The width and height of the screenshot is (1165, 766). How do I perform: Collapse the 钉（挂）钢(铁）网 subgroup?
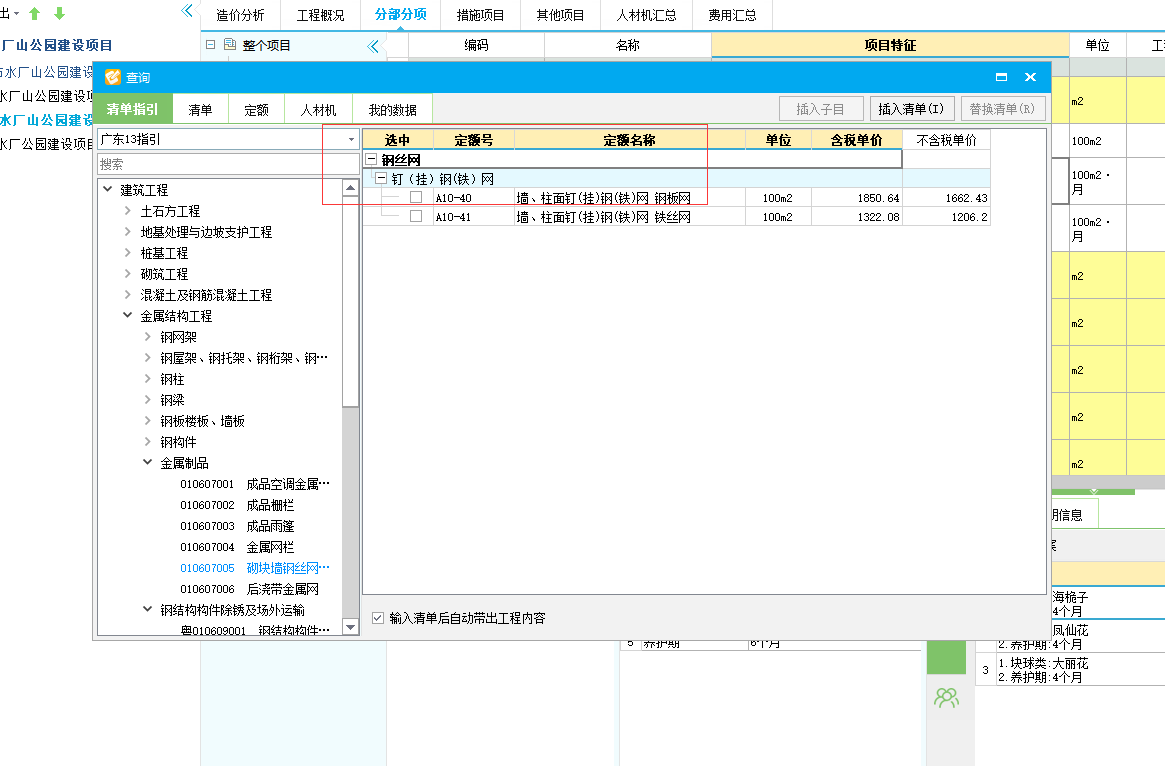[x=381, y=178]
